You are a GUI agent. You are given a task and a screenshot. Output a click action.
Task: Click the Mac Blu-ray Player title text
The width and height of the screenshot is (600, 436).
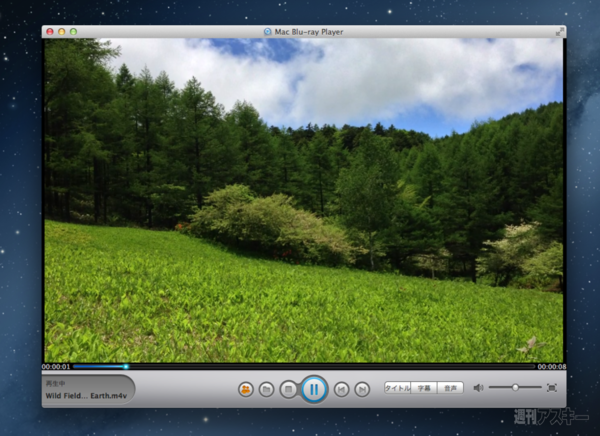tap(309, 32)
